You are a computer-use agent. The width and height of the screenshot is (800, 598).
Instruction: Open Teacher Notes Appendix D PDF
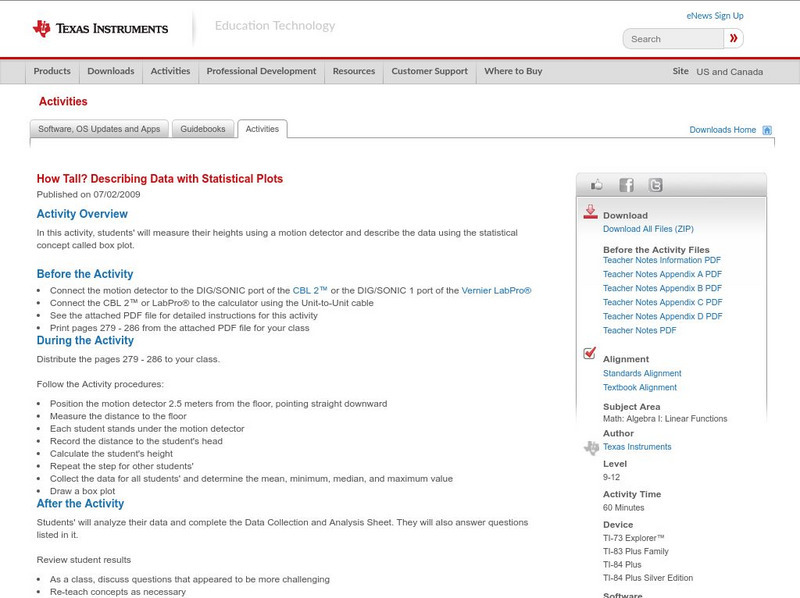click(x=662, y=316)
